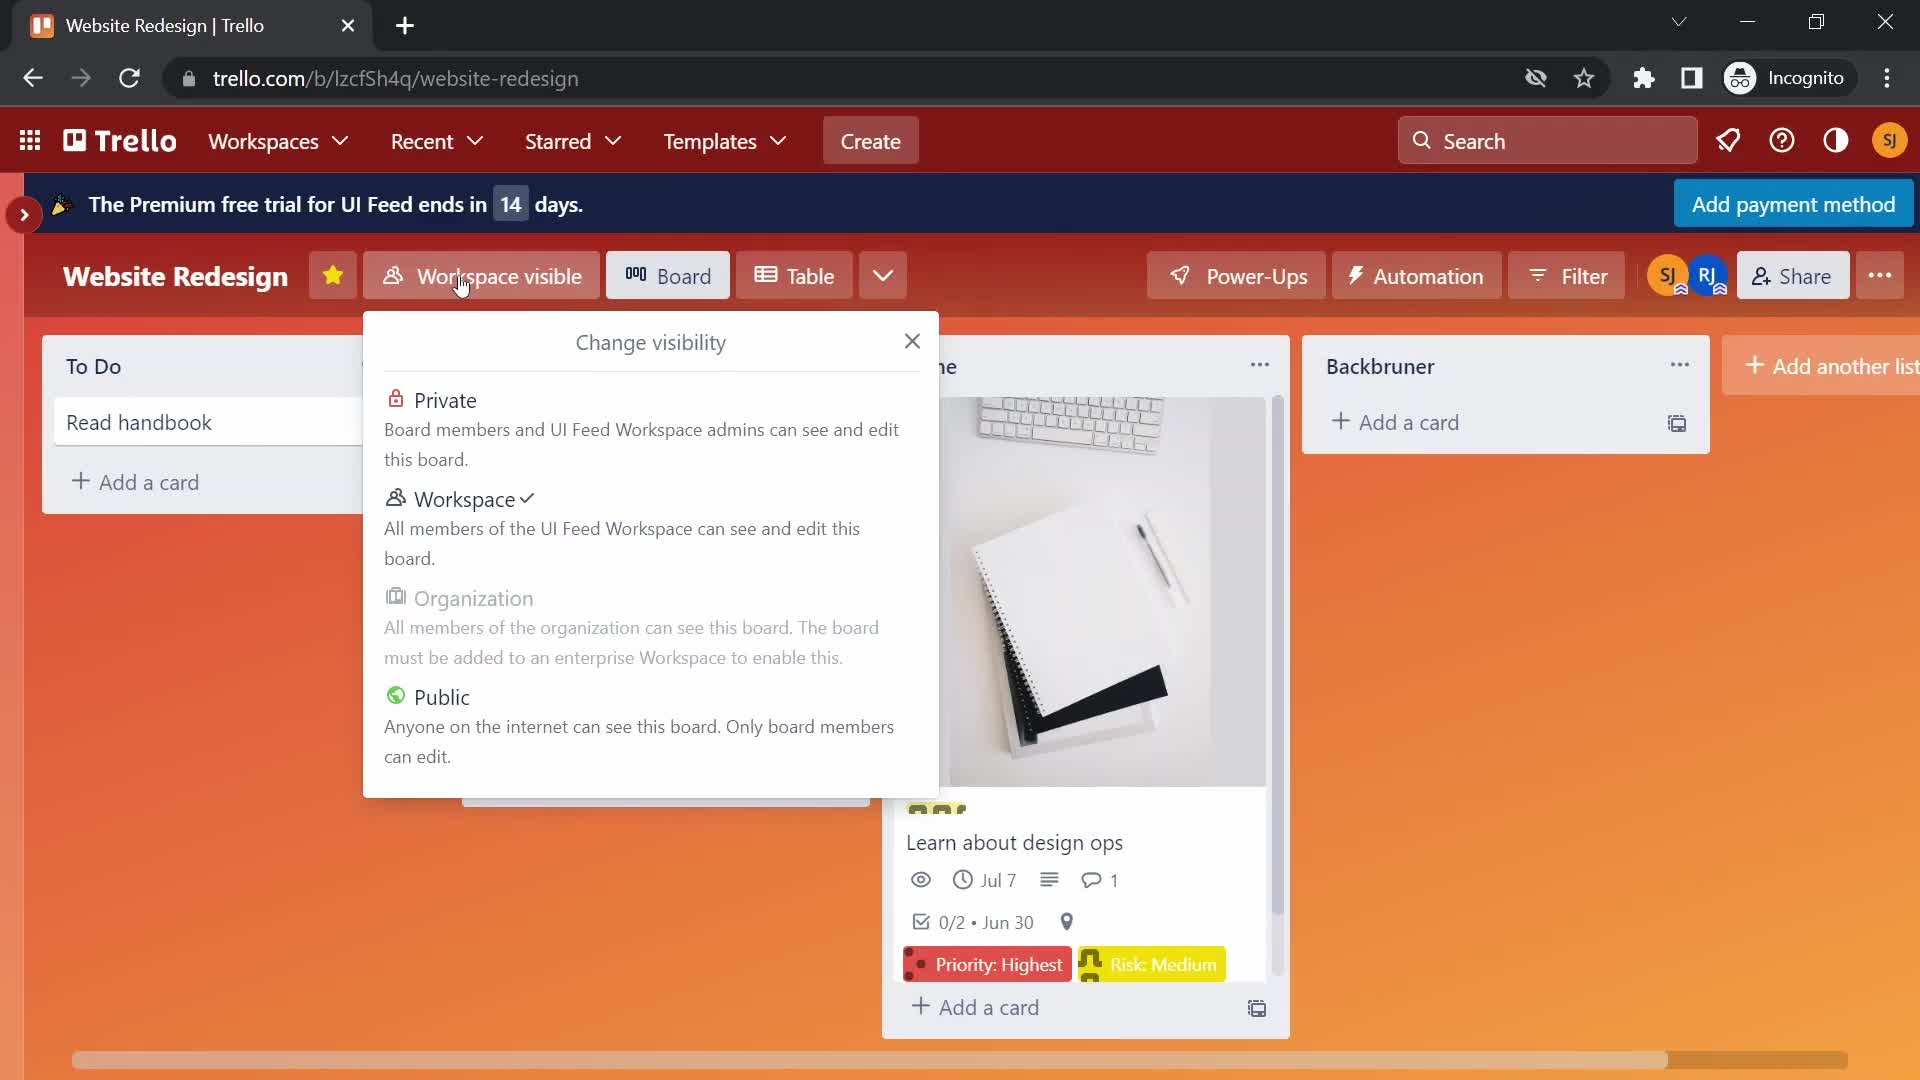
Task: Expand the board view options chevron
Action: coord(884,276)
